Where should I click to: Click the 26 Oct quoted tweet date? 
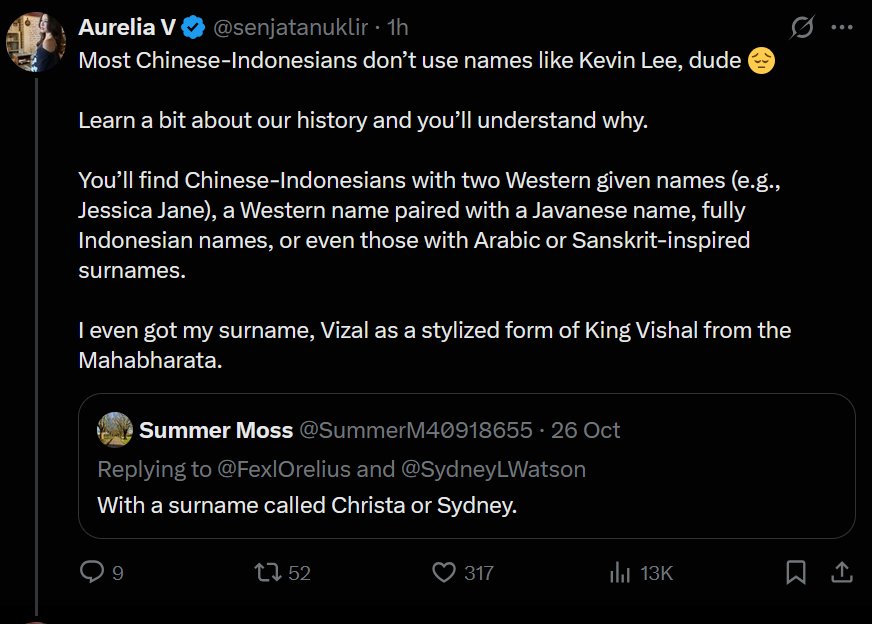point(585,430)
